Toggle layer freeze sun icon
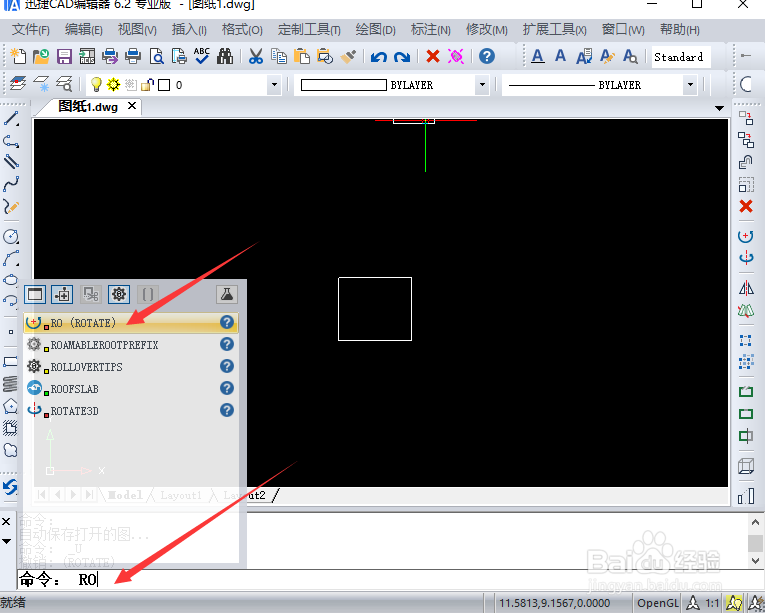Screen dimensions: 765x613 [x=114, y=84]
